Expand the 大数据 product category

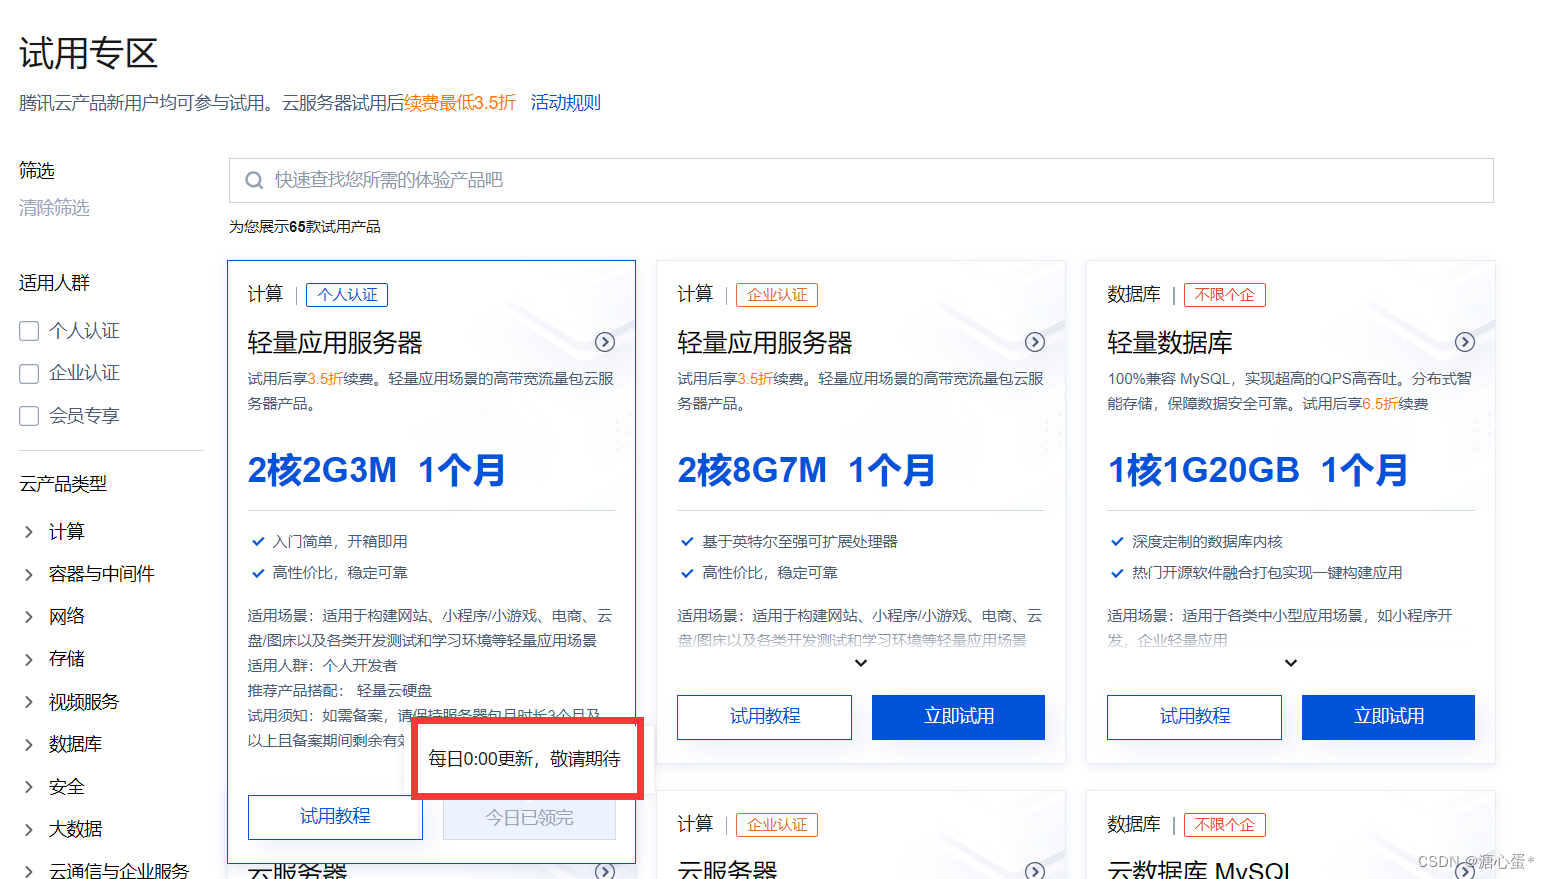29,829
